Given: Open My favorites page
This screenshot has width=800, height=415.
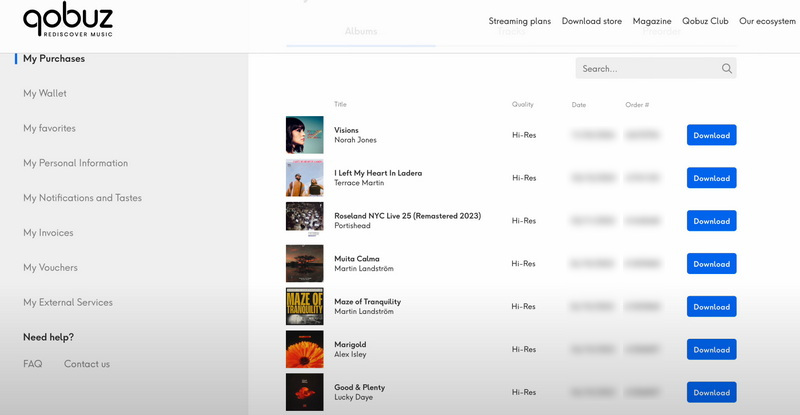Looking at the screenshot, I should click(49, 128).
